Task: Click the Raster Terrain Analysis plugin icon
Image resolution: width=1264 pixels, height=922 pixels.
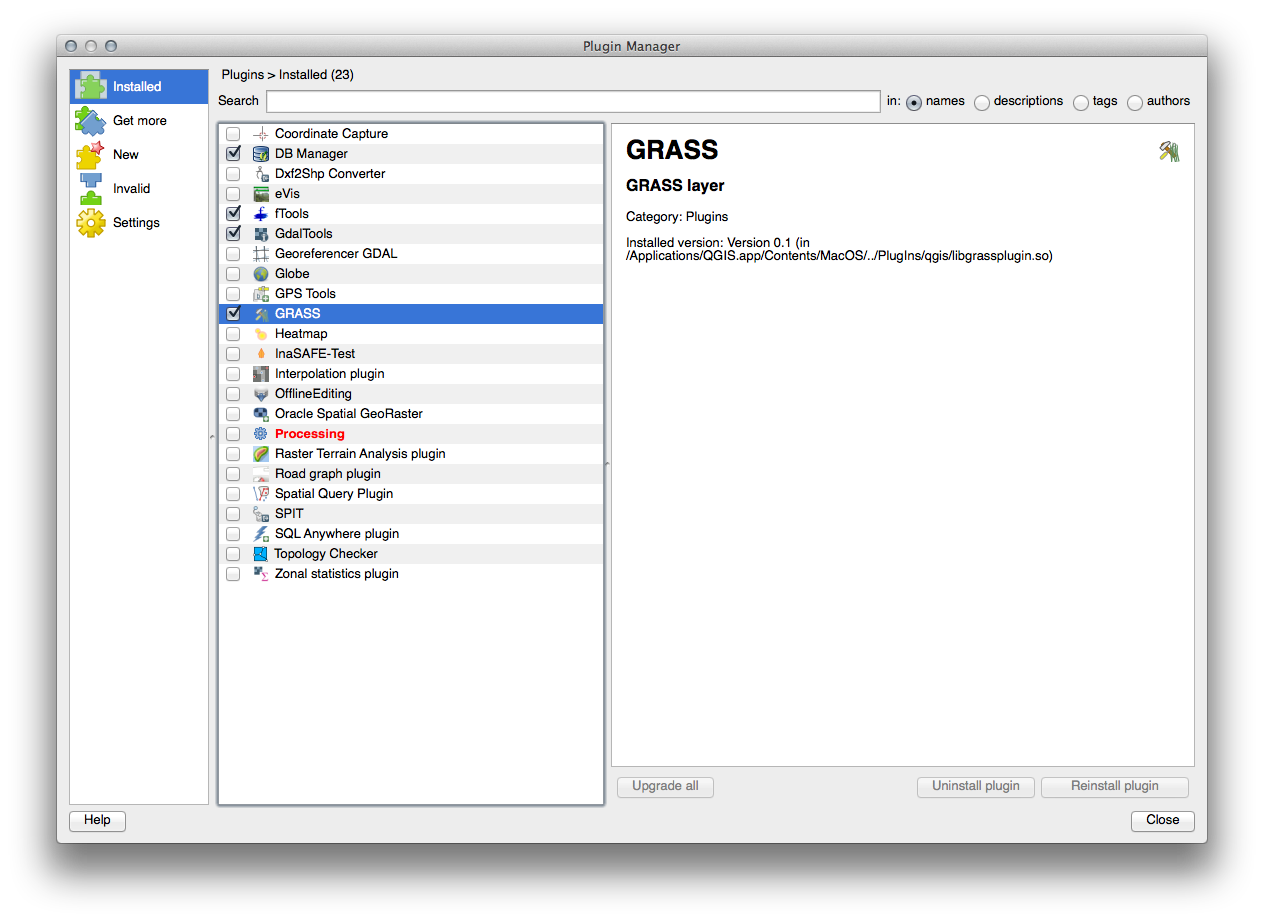Action: [261, 454]
